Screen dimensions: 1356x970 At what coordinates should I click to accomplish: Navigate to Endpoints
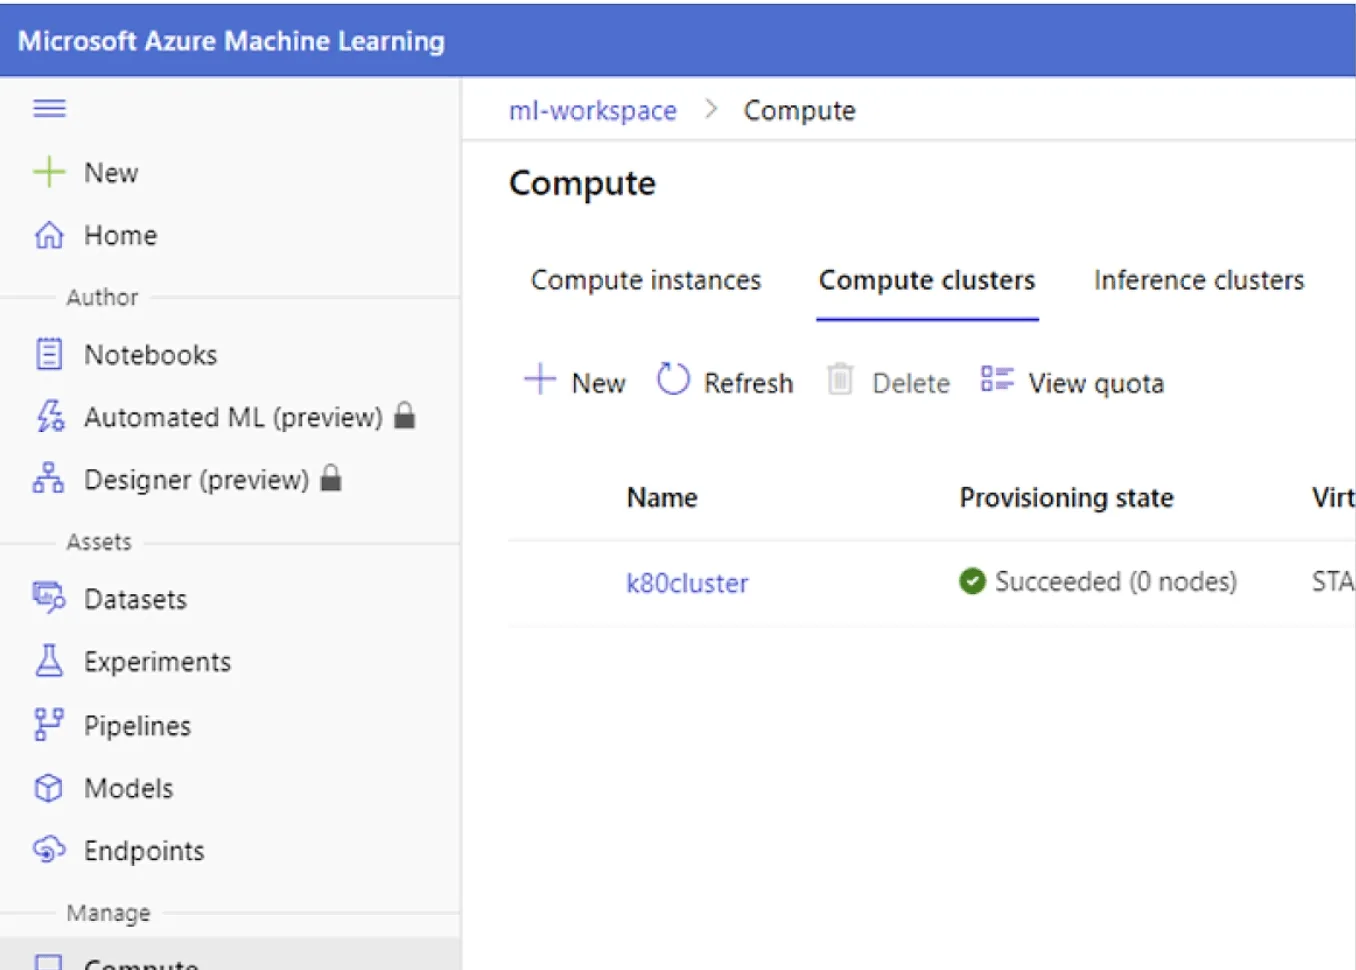[x=144, y=851]
